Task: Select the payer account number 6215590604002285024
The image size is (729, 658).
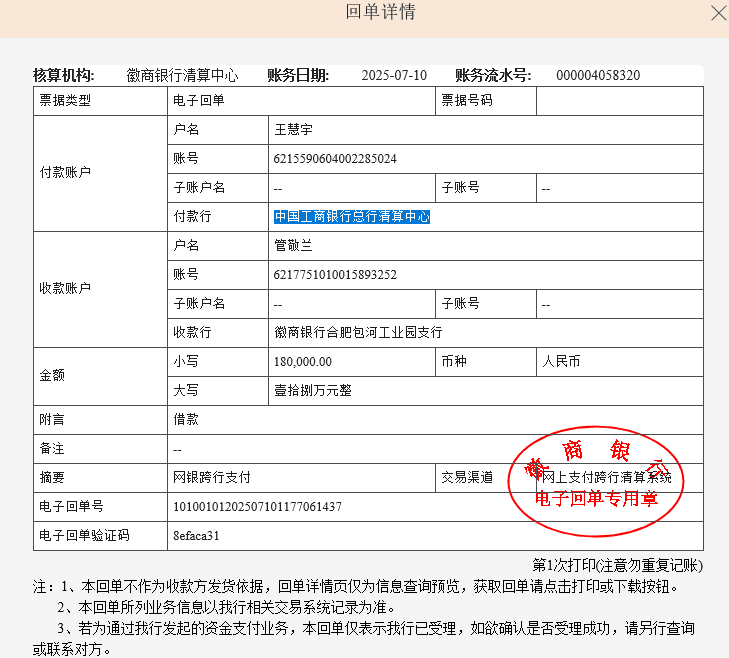Action: click(x=335, y=159)
